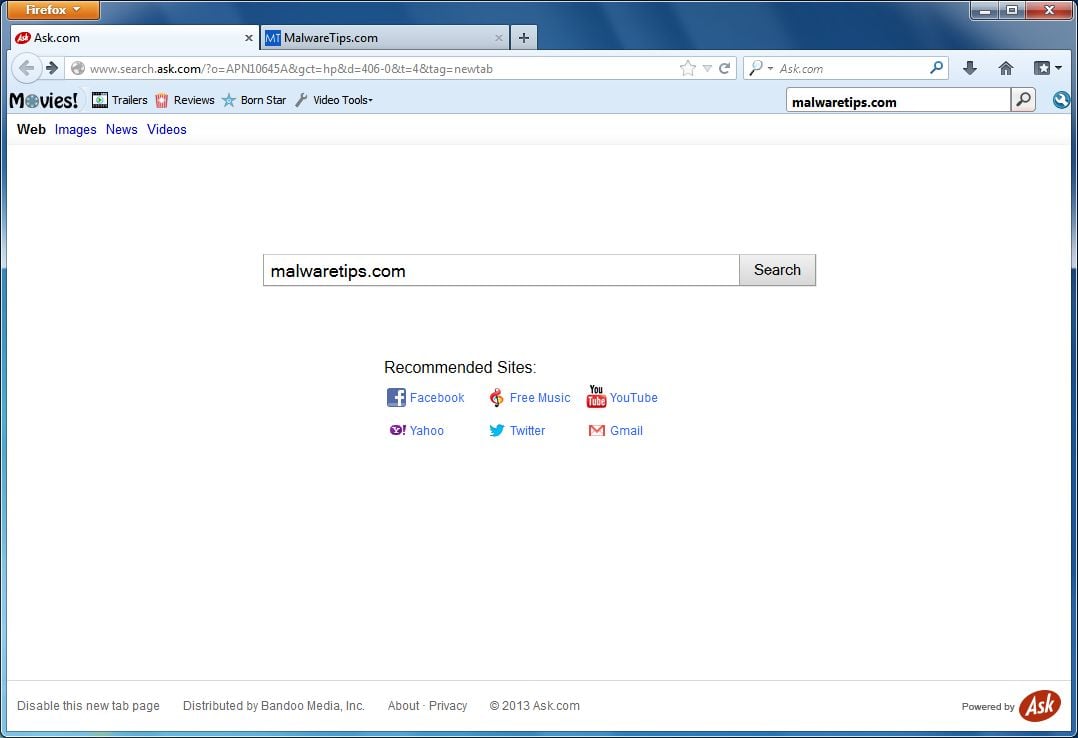Click the Powered by Ask logo
This screenshot has width=1078, height=738.
1040,706
